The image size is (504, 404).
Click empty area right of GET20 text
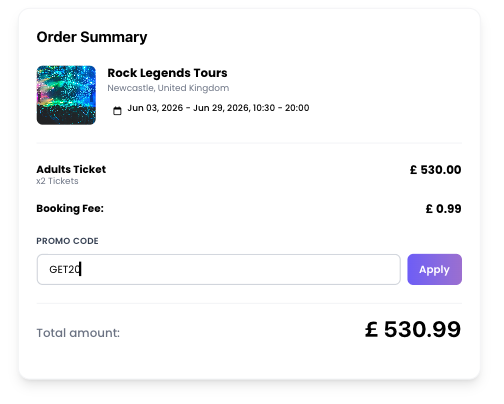(x=240, y=269)
